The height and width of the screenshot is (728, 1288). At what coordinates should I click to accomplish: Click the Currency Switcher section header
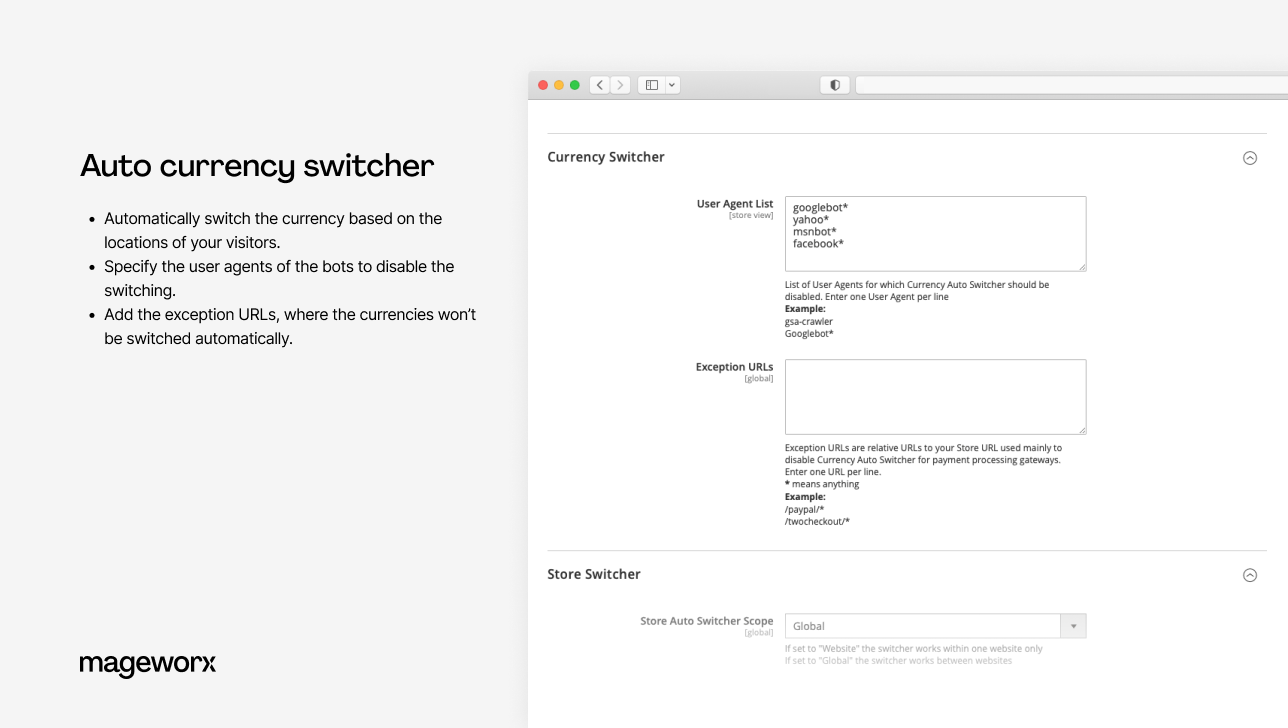click(x=605, y=157)
